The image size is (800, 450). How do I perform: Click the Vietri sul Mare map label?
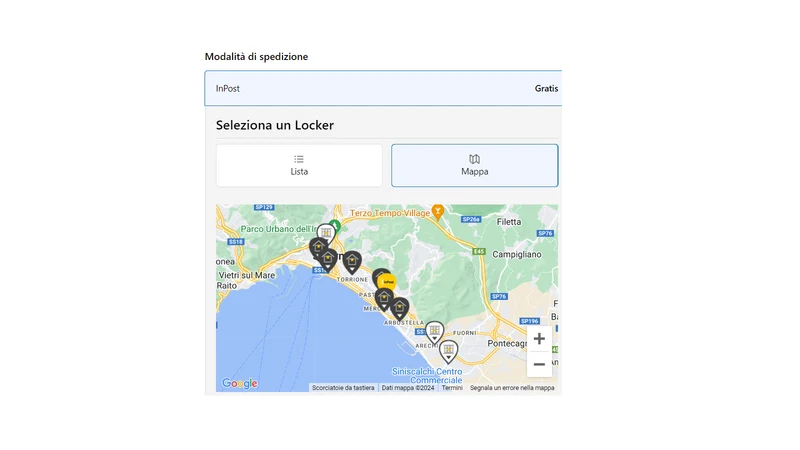pyautogui.click(x=247, y=275)
